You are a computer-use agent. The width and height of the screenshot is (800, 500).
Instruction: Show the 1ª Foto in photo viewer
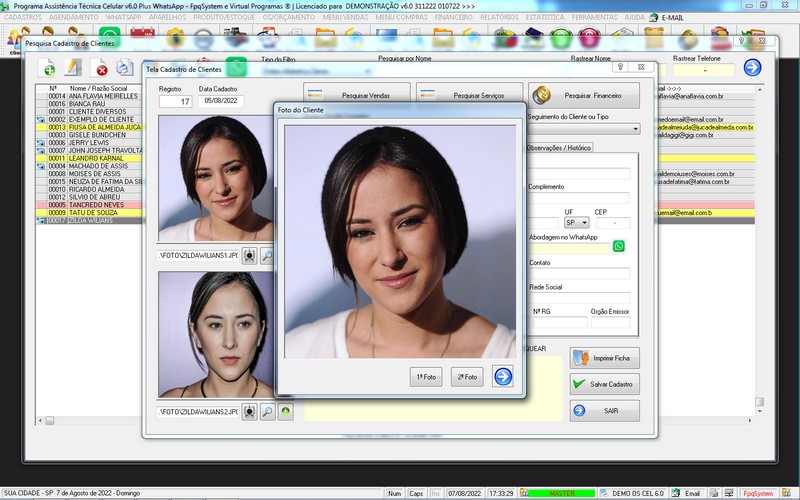coord(426,377)
